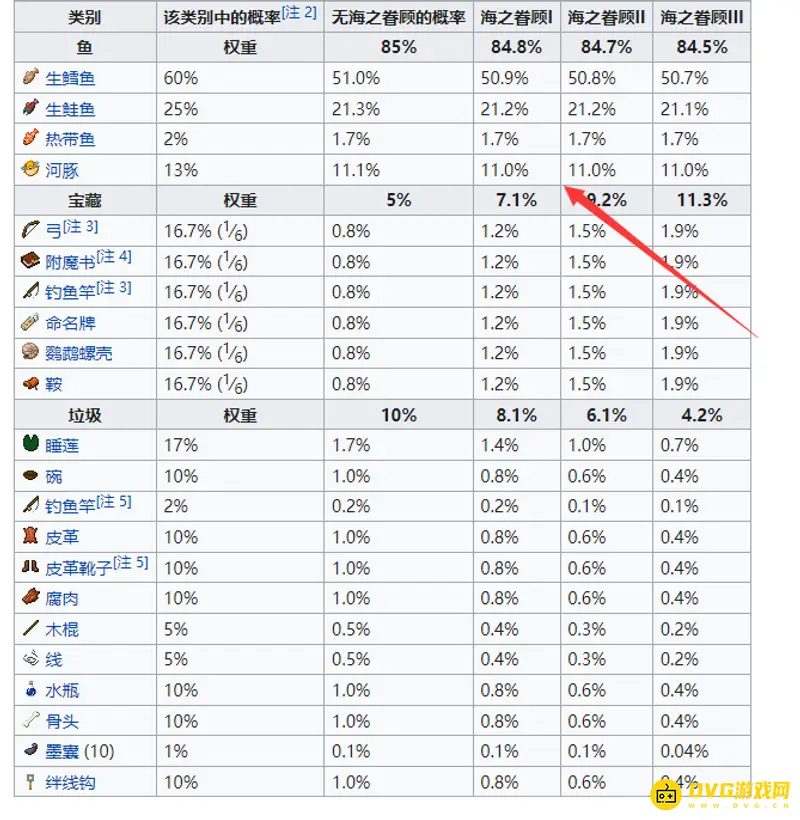This screenshot has width=800, height=820.
Task: Click the pufferfish icon
Action: (x=29, y=170)
